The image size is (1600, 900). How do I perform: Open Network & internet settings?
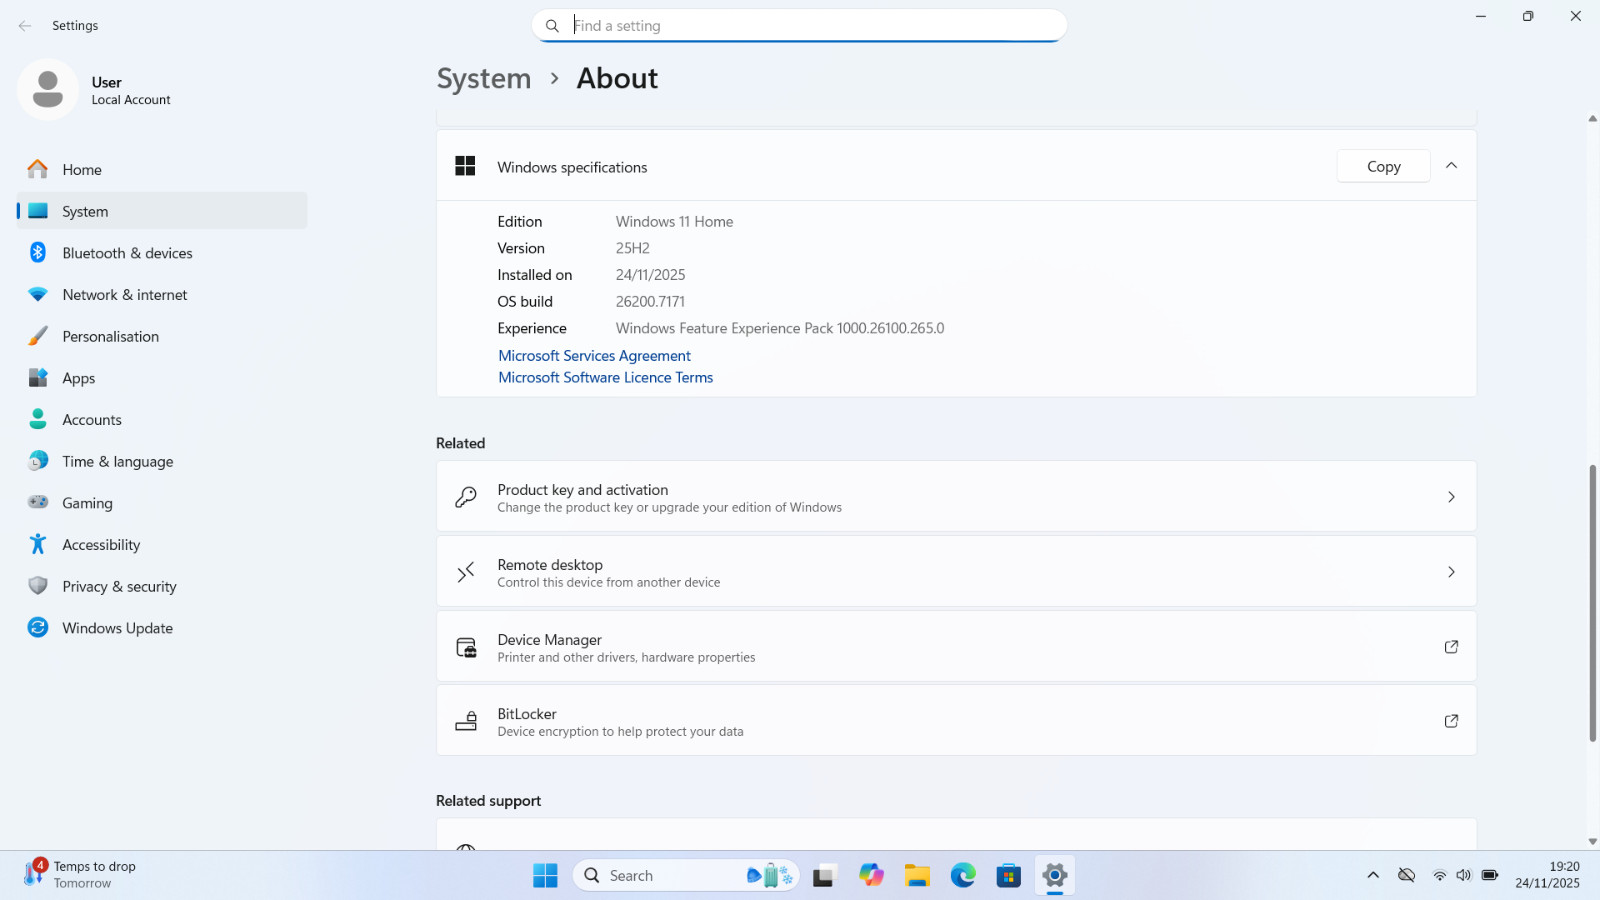[125, 295]
